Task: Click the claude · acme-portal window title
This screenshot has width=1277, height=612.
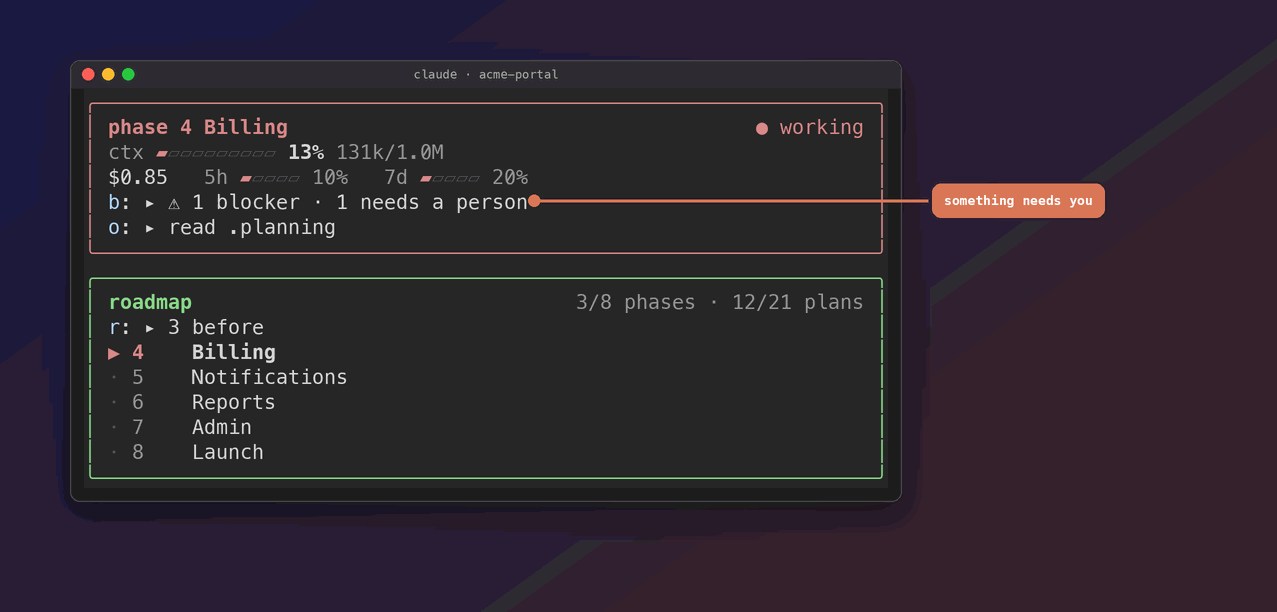Action: click(x=486, y=74)
